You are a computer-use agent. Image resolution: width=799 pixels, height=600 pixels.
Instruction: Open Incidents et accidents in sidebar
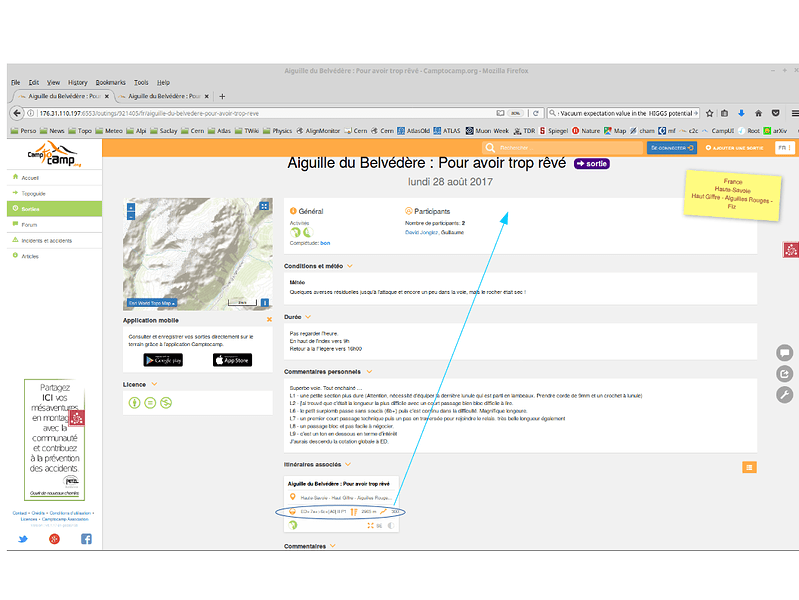54,241
